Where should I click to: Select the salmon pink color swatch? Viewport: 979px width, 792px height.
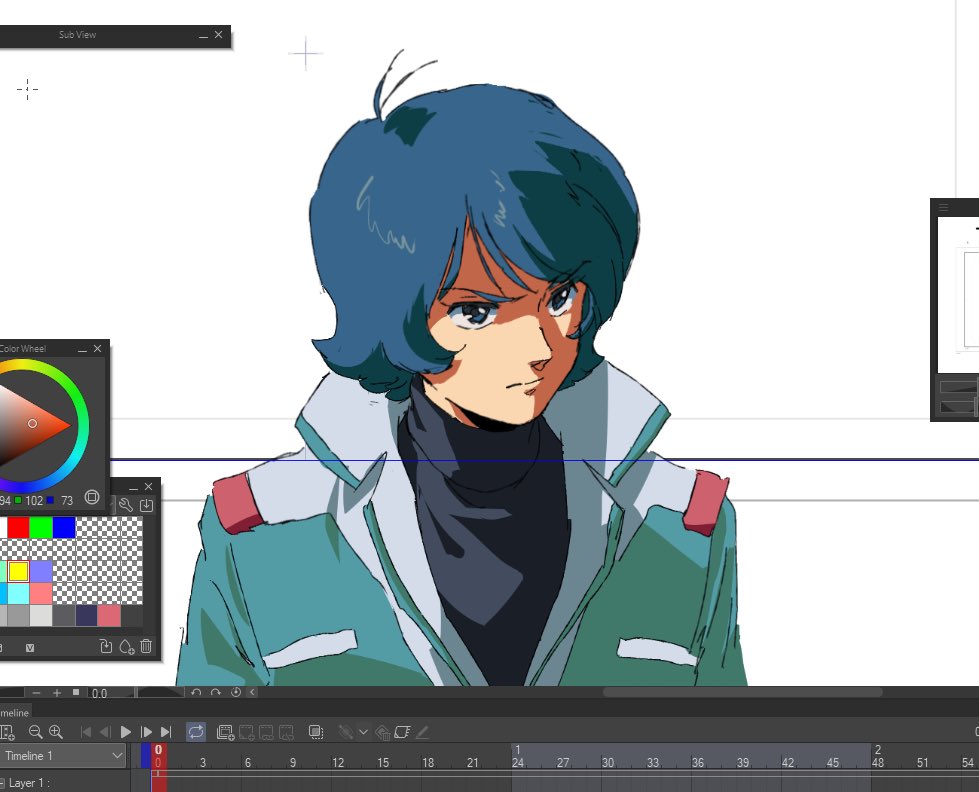tap(41, 593)
